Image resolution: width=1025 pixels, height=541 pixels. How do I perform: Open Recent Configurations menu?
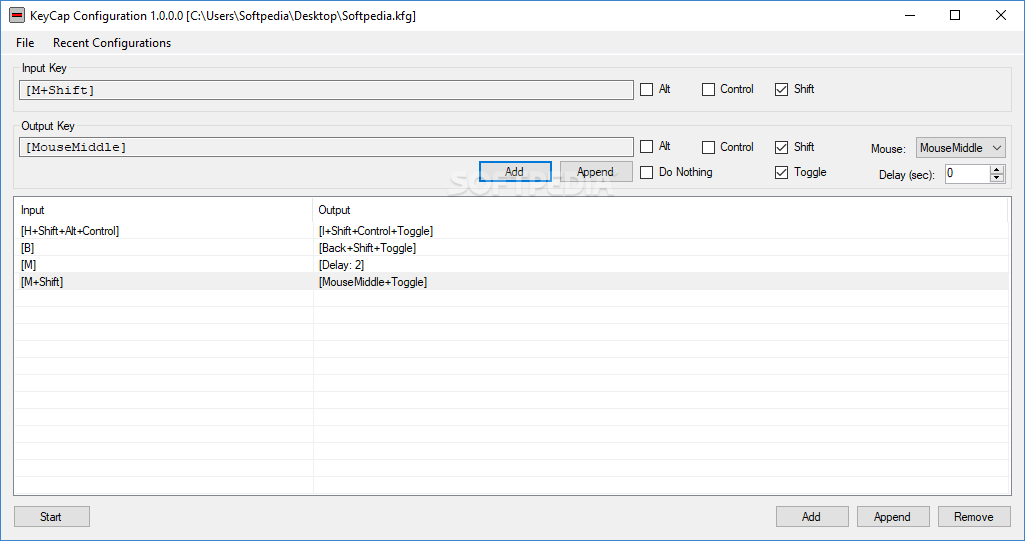pos(112,42)
